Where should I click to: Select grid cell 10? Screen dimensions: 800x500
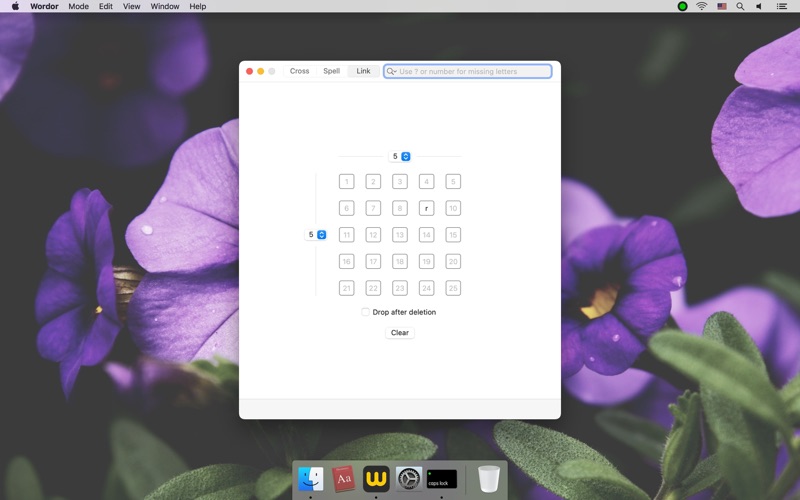click(453, 208)
